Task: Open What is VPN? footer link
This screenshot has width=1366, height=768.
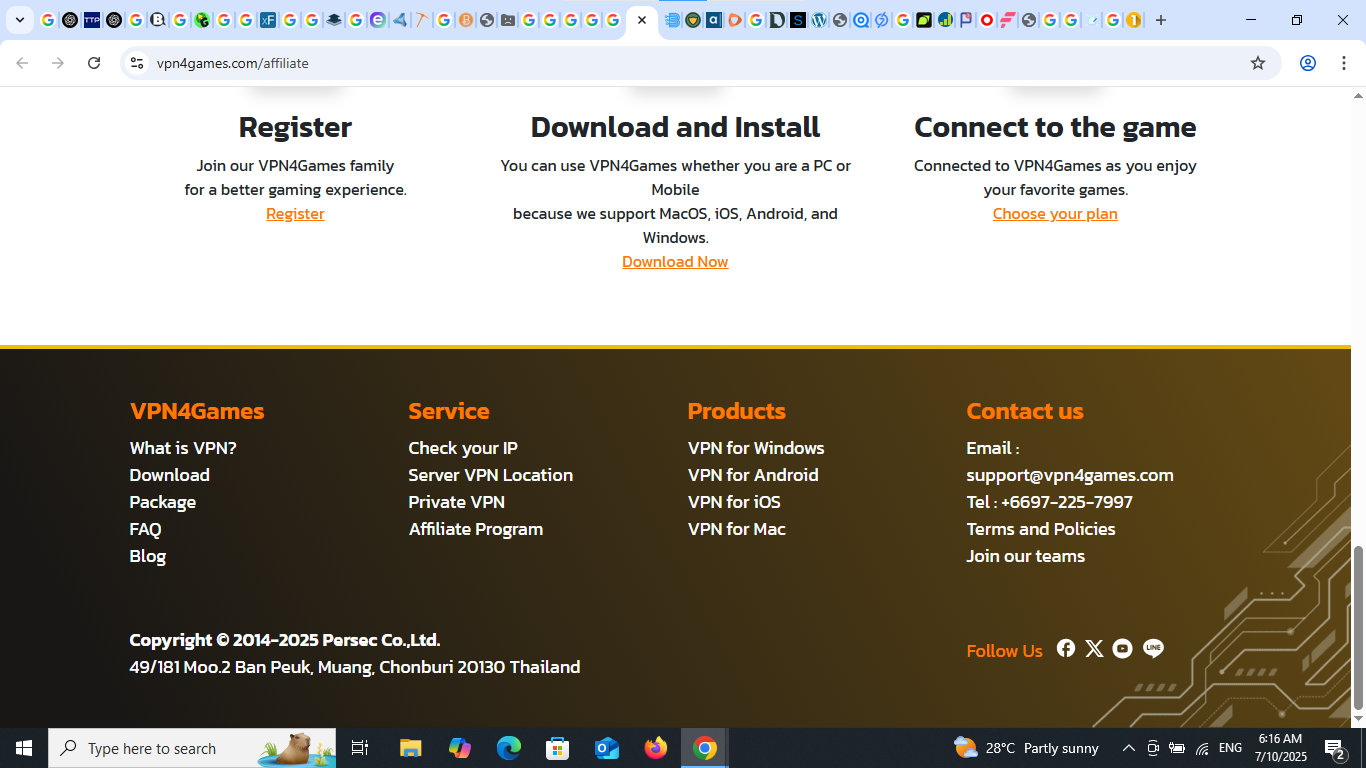Action: (x=183, y=448)
